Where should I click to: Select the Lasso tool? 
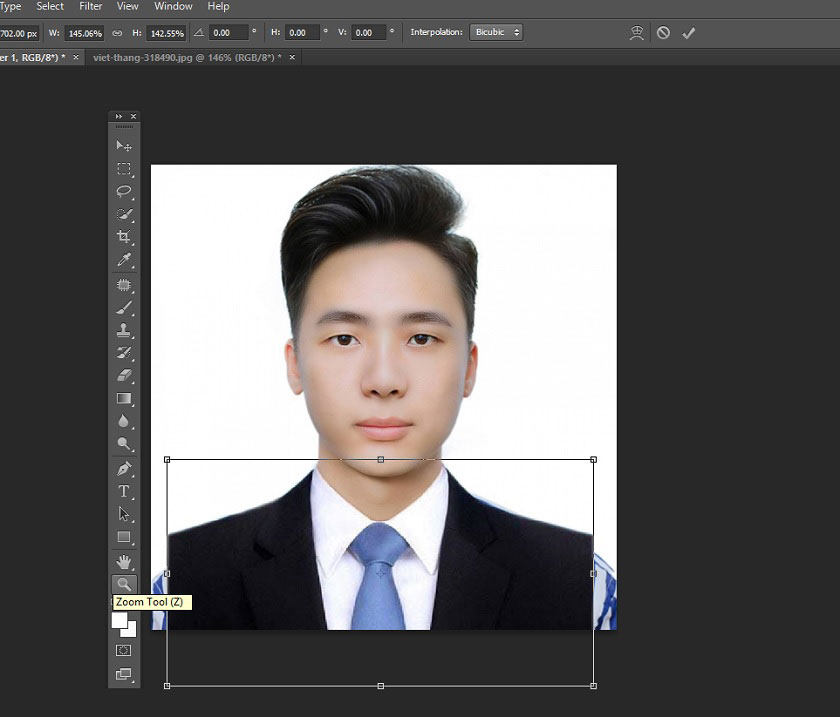(x=124, y=191)
